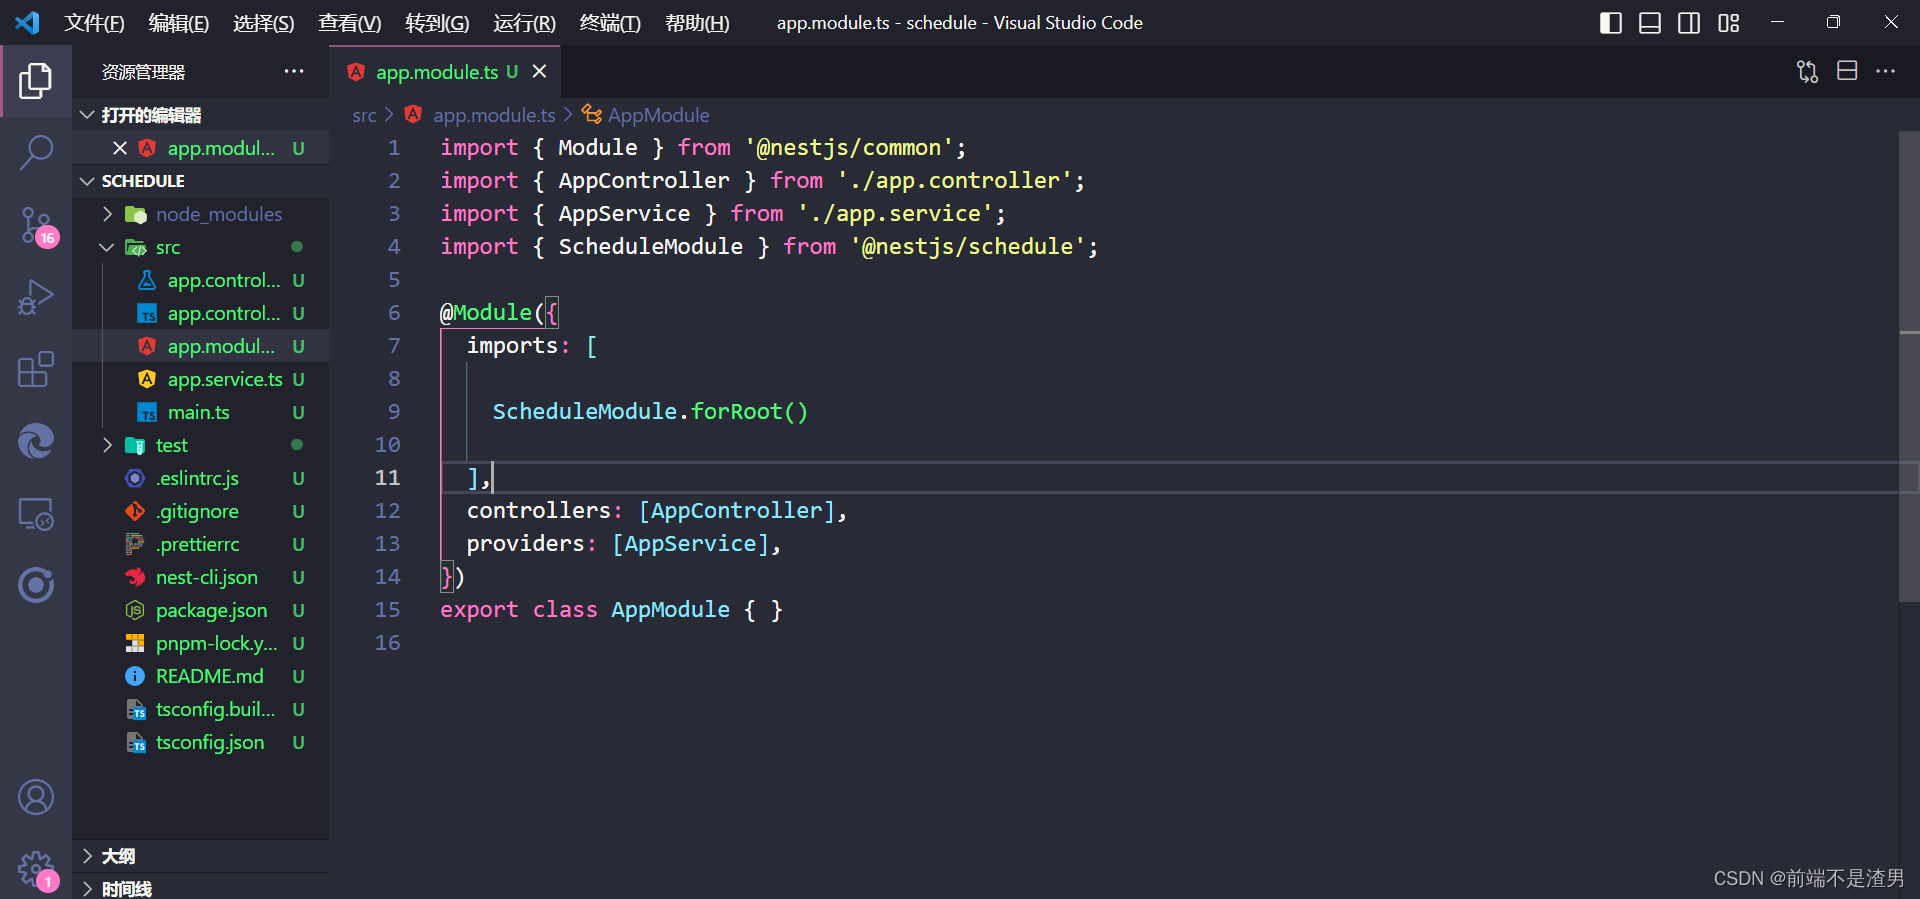Open pnpm-lock file in tree
Image resolution: width=1920 pixels, height=899 pixels.
[200, 643]
